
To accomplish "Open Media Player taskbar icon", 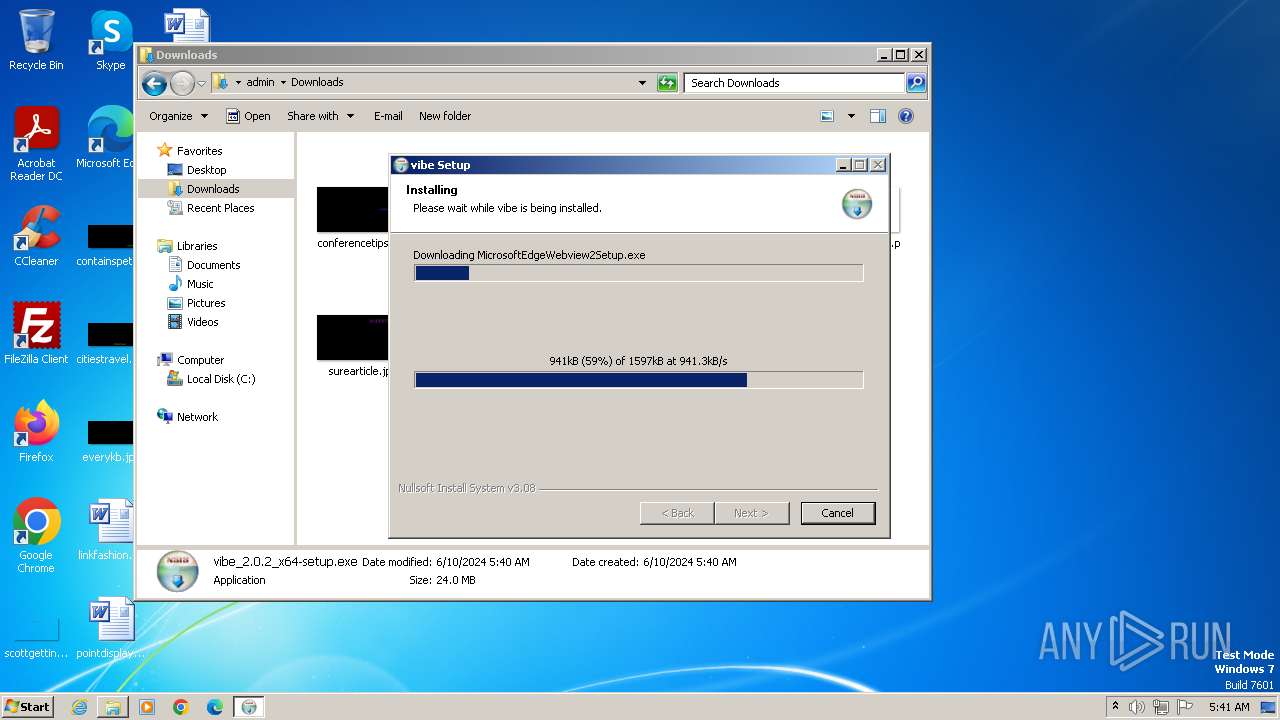I will [x=147, y=707].
